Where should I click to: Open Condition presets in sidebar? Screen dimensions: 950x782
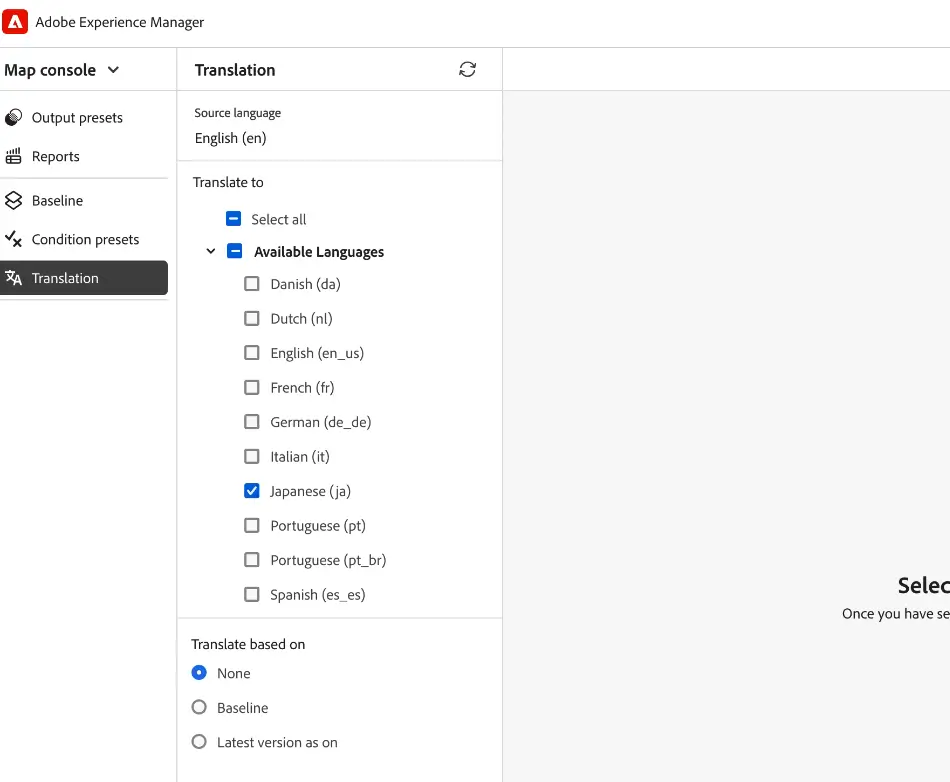[x=84, y=239]
